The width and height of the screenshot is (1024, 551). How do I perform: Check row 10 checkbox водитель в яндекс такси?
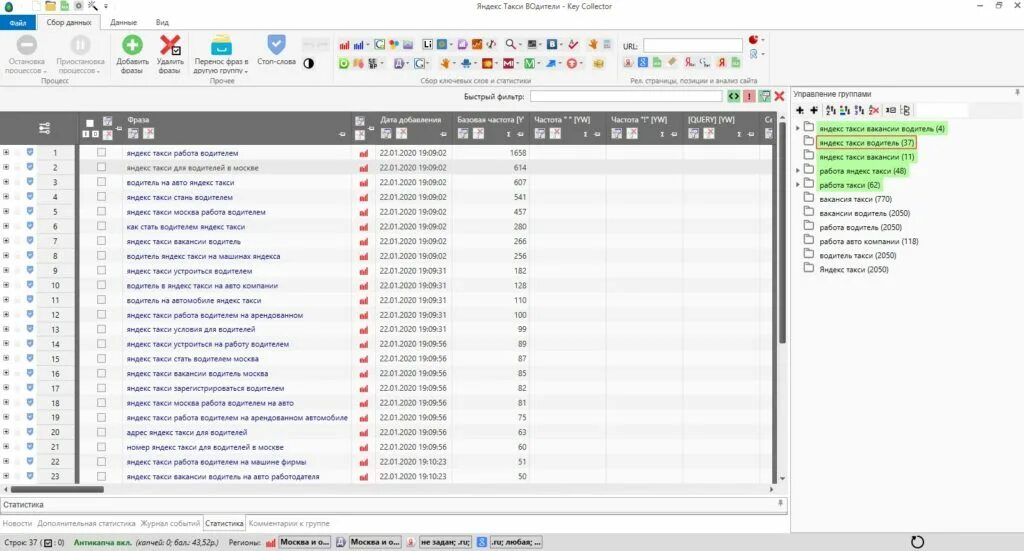pos(101,285)
